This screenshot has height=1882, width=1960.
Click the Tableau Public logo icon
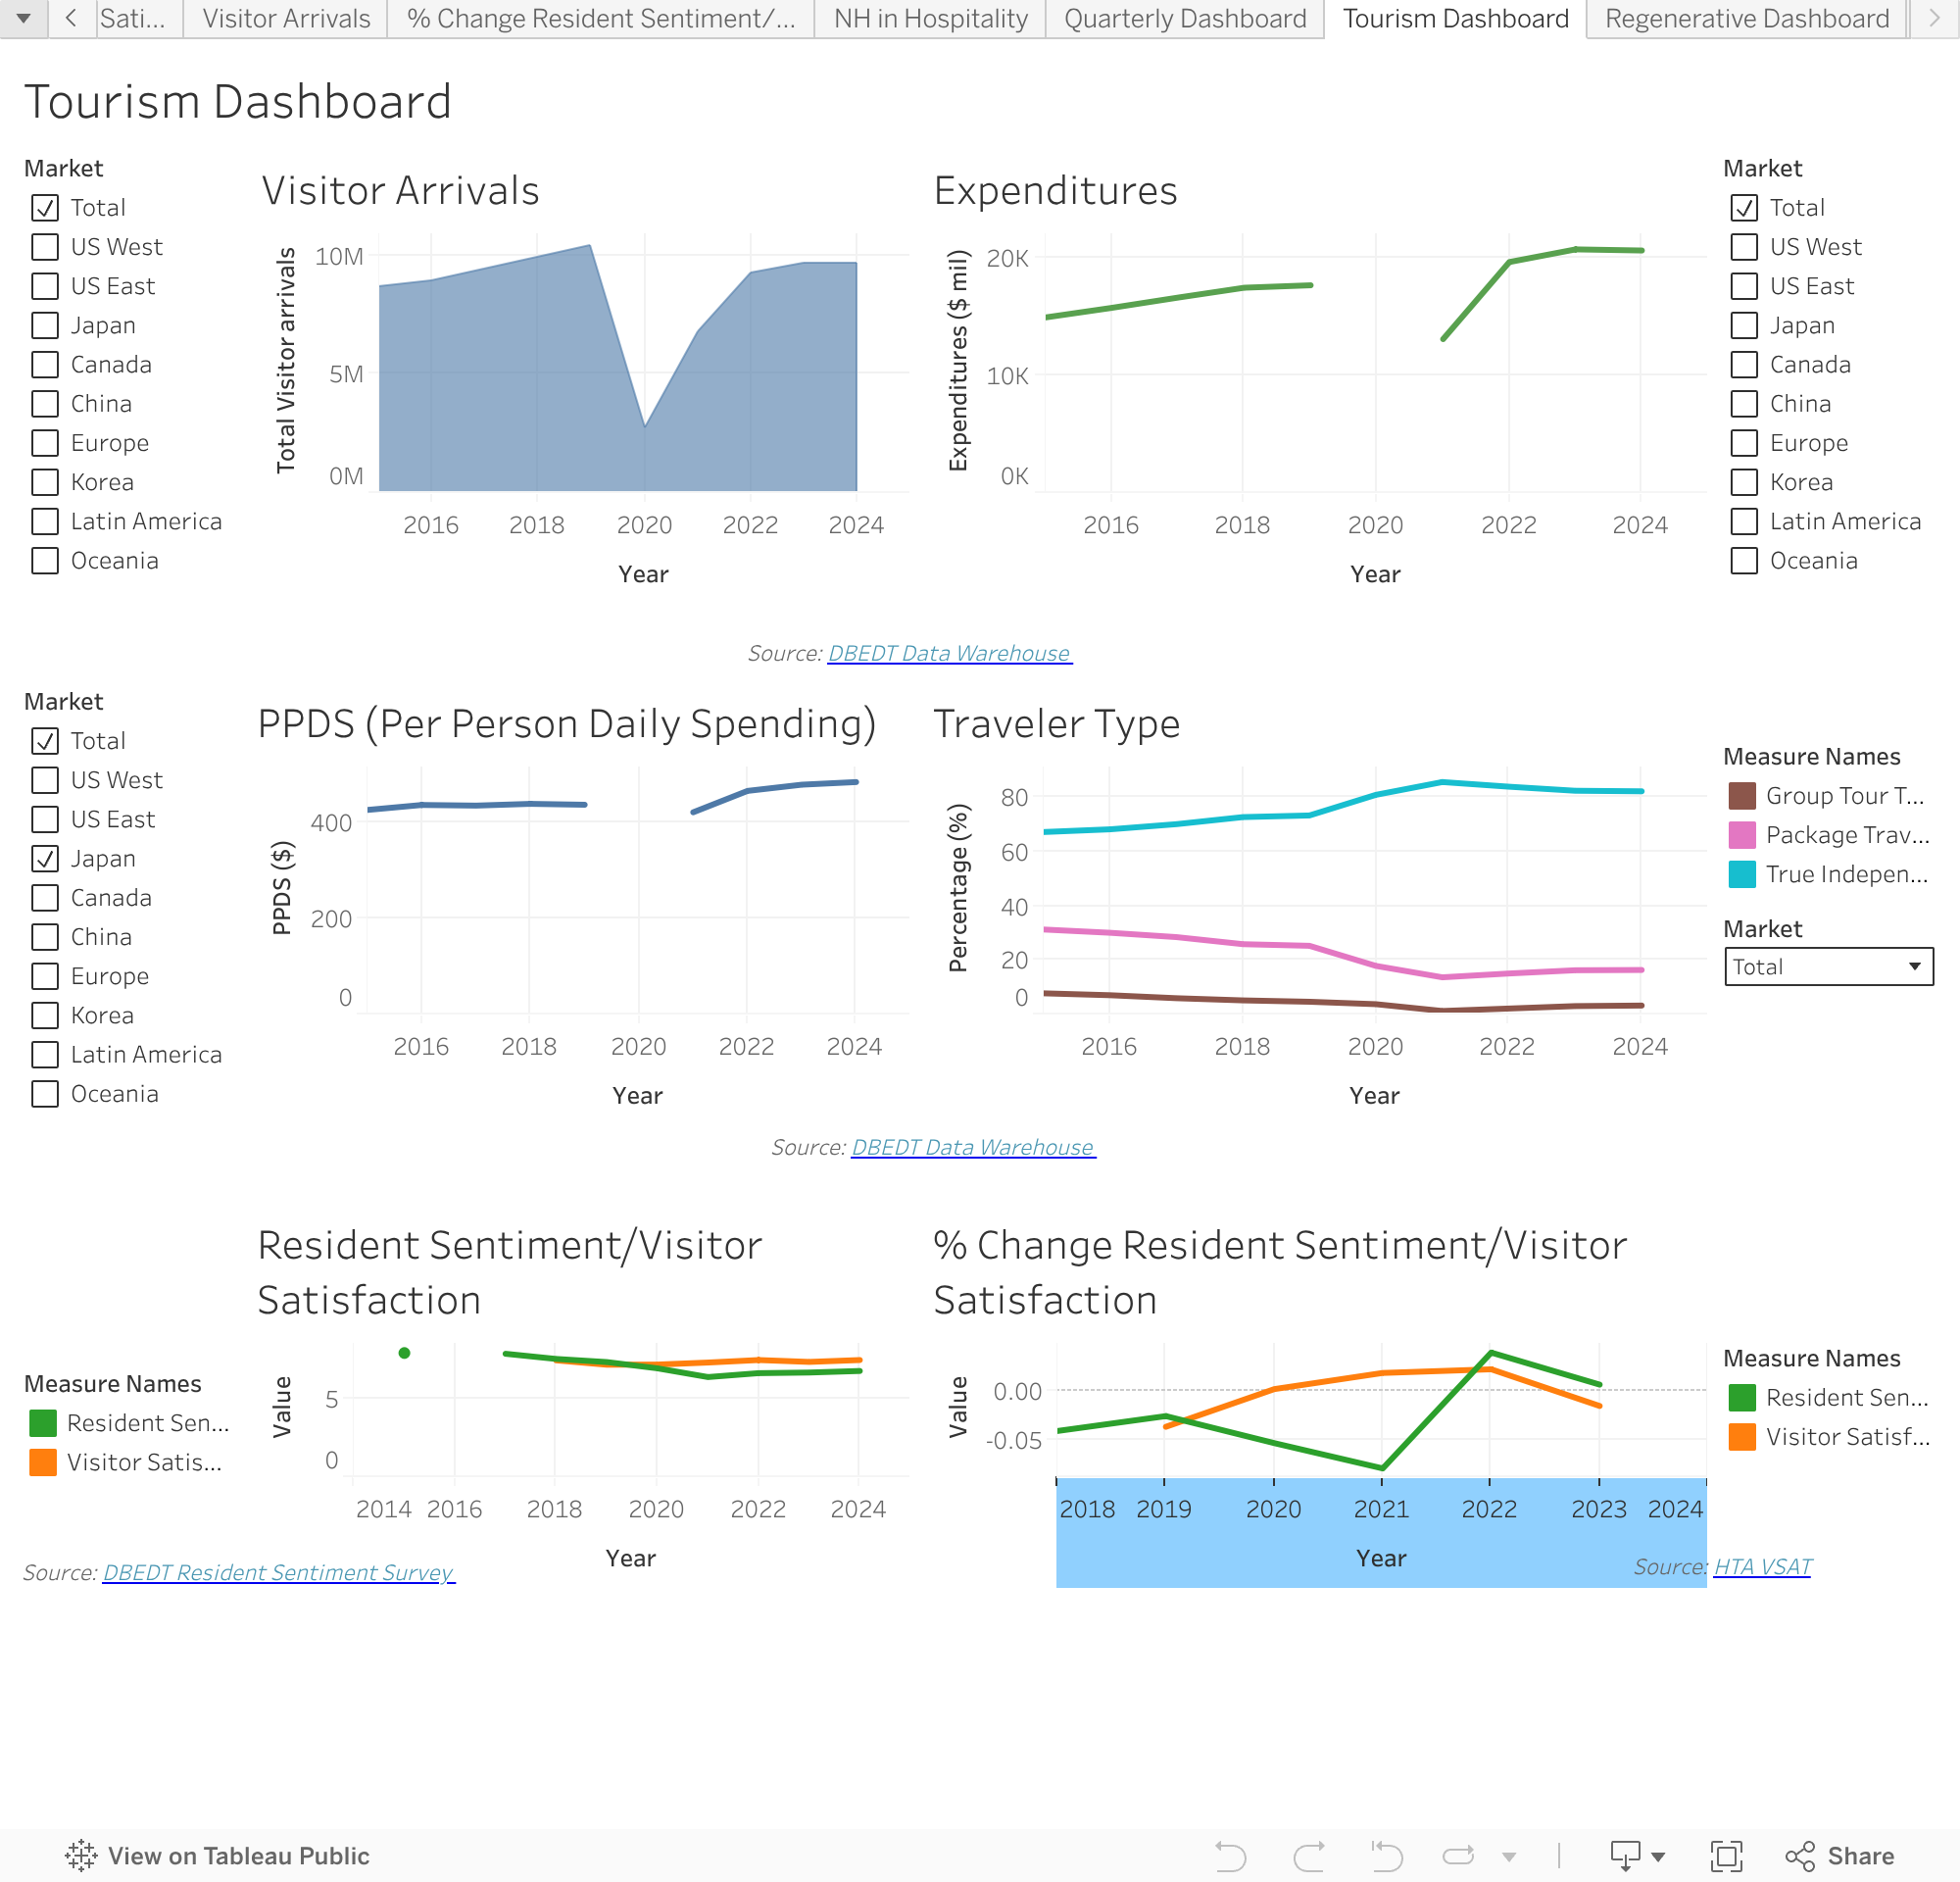coord(81,1856)
